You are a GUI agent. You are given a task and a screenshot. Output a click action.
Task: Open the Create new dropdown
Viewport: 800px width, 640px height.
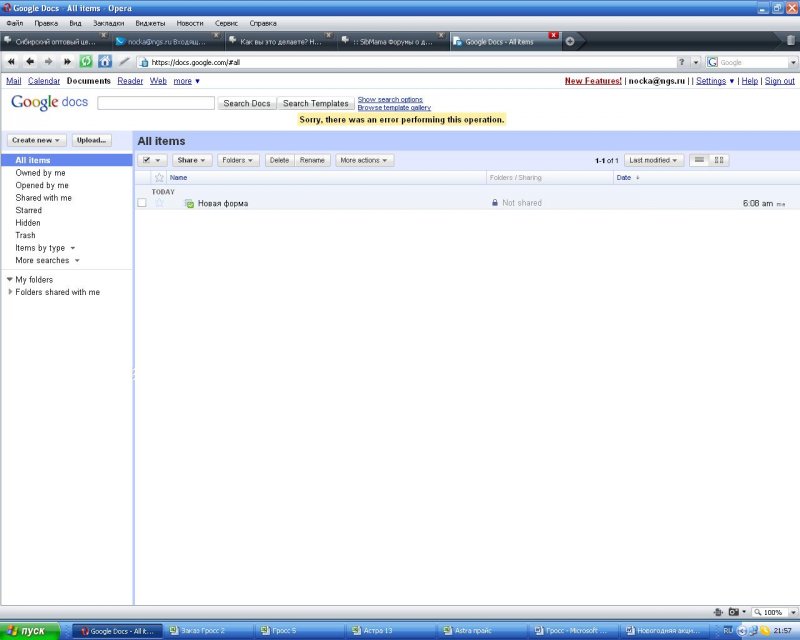(x=36, y=140)
